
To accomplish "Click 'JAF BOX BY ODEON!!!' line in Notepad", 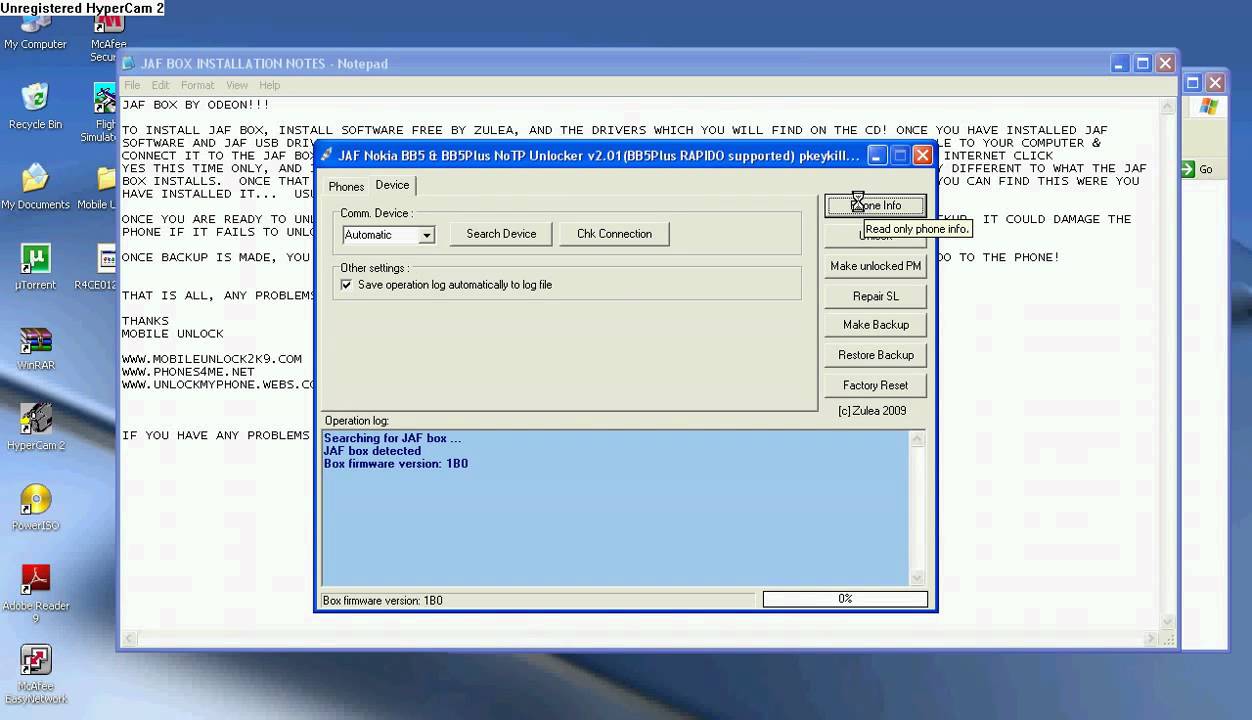I will point(195,104).
